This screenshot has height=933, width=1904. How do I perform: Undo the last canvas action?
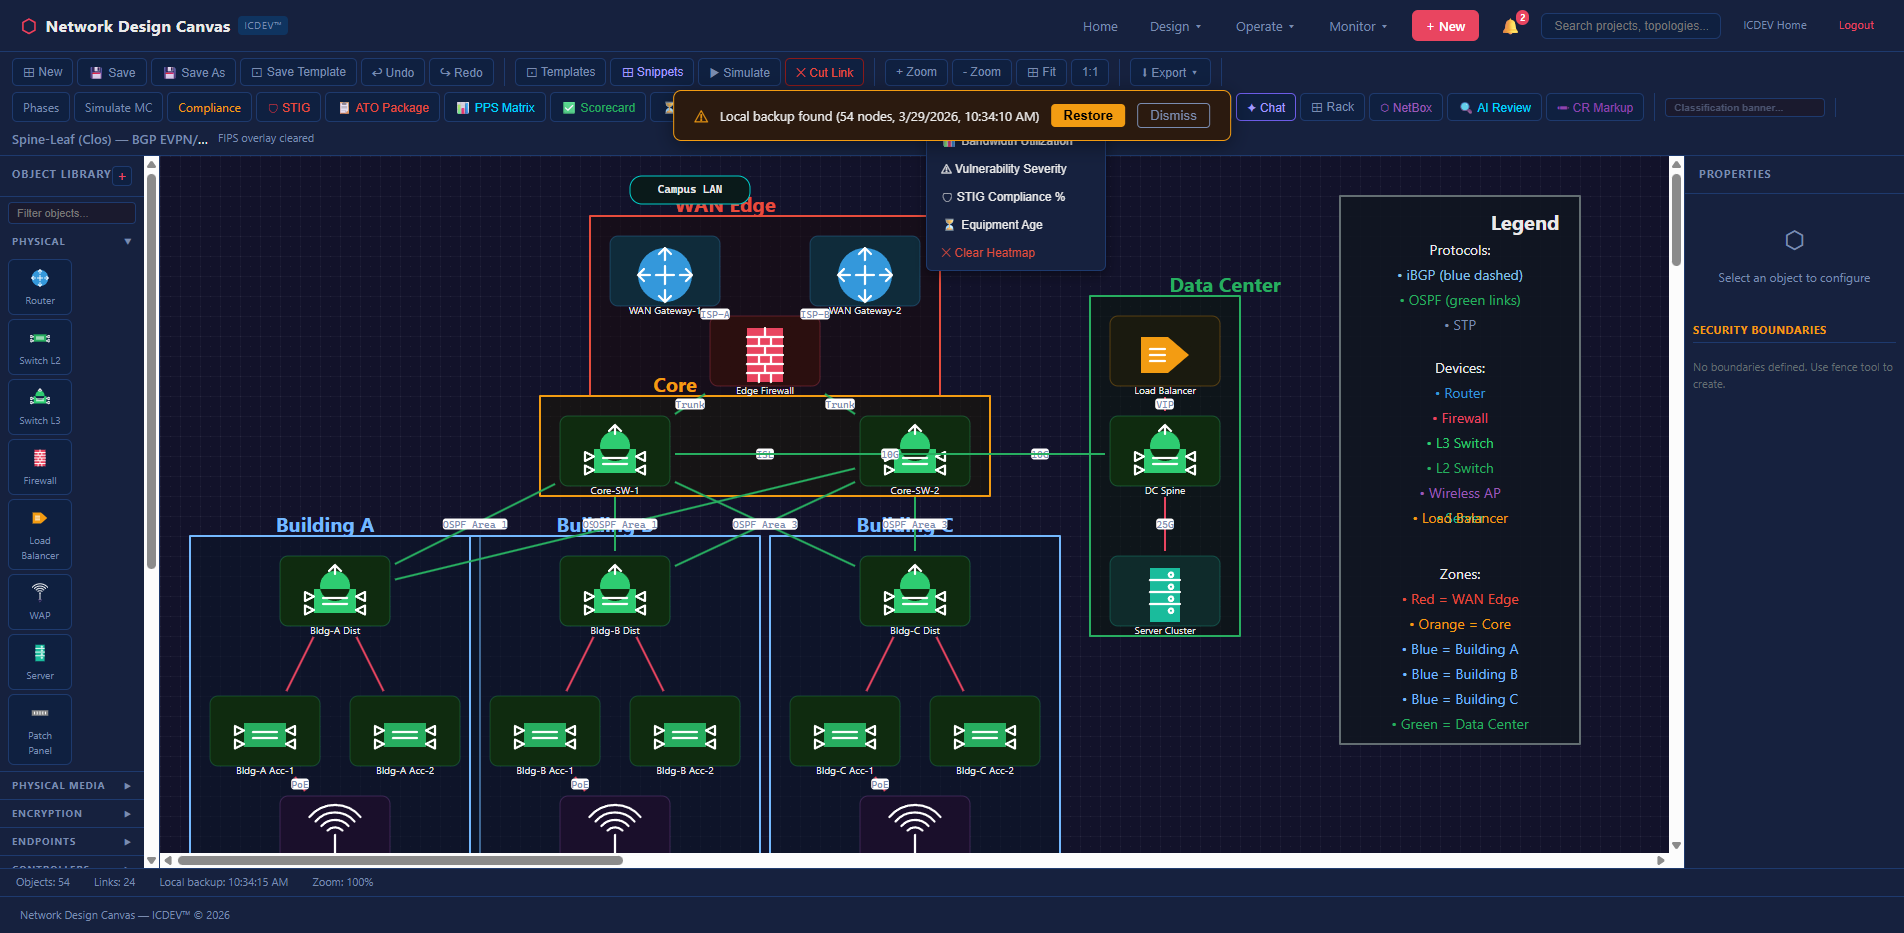point(392,72)
